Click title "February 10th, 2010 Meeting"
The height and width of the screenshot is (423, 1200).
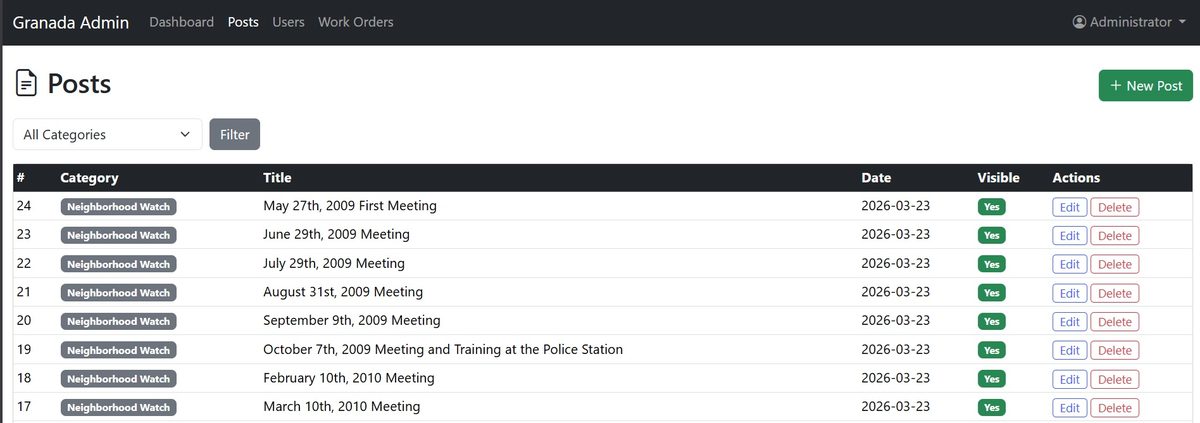click(x=349, y=378)
